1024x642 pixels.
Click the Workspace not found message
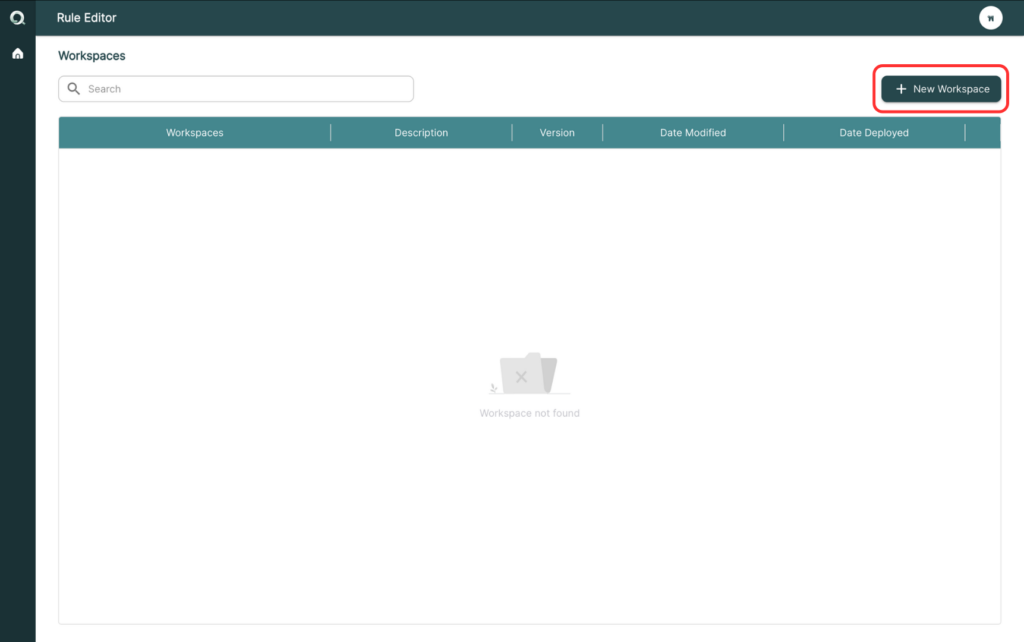pos(529,413)
